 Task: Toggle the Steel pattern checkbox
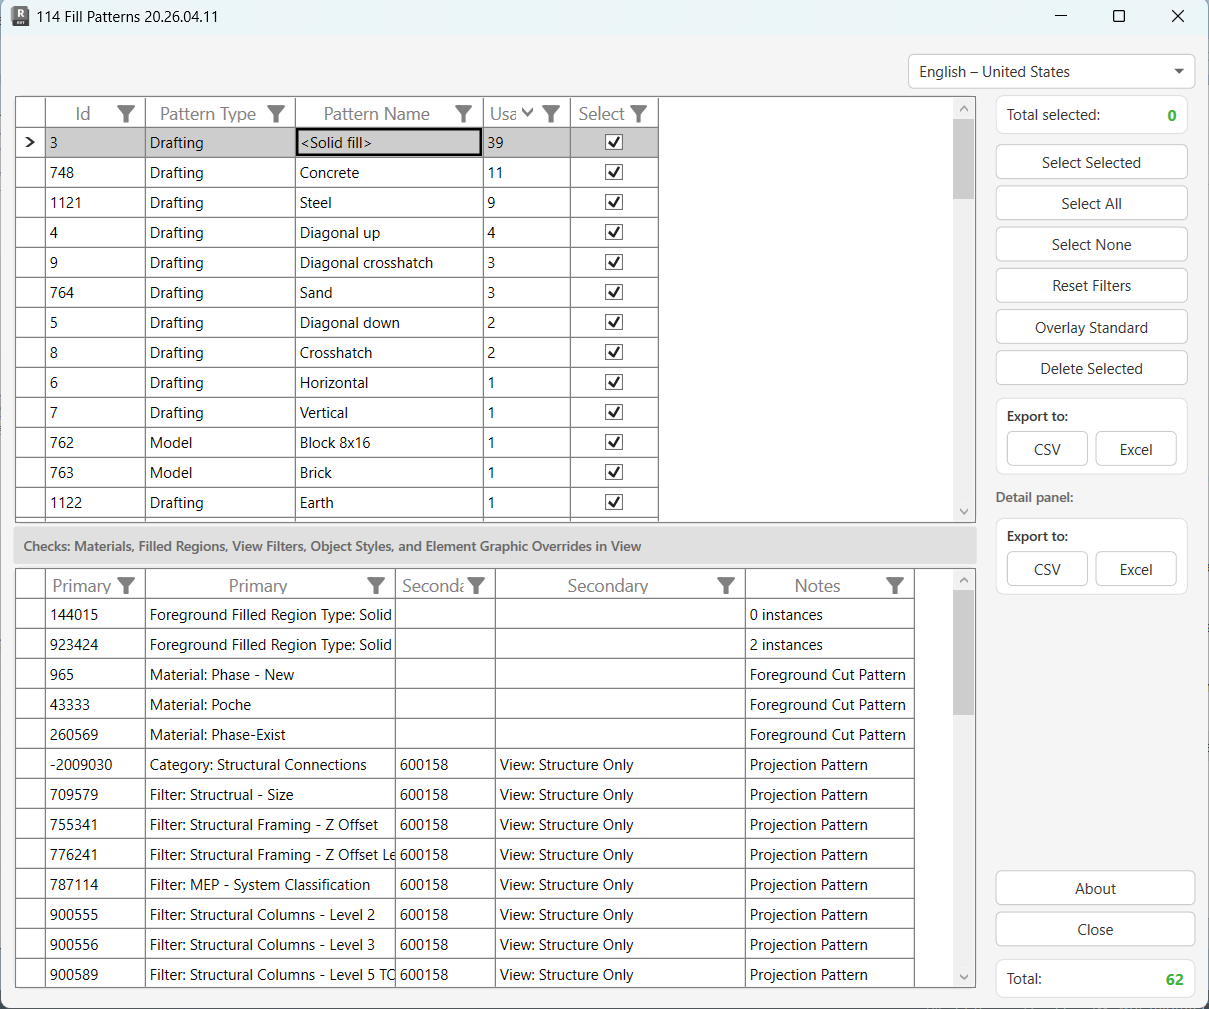click(613, 202)
